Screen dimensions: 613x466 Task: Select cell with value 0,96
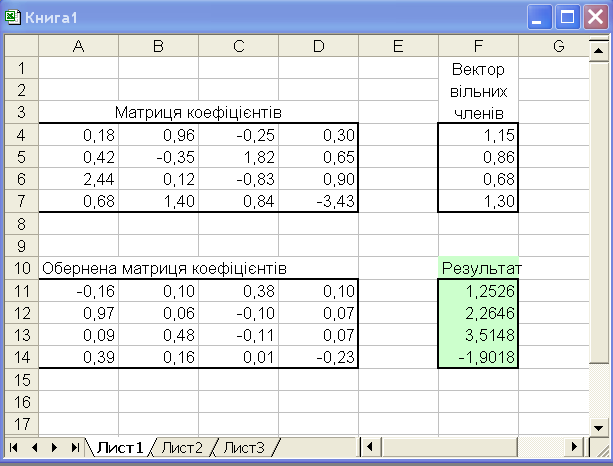click(158, 135)
